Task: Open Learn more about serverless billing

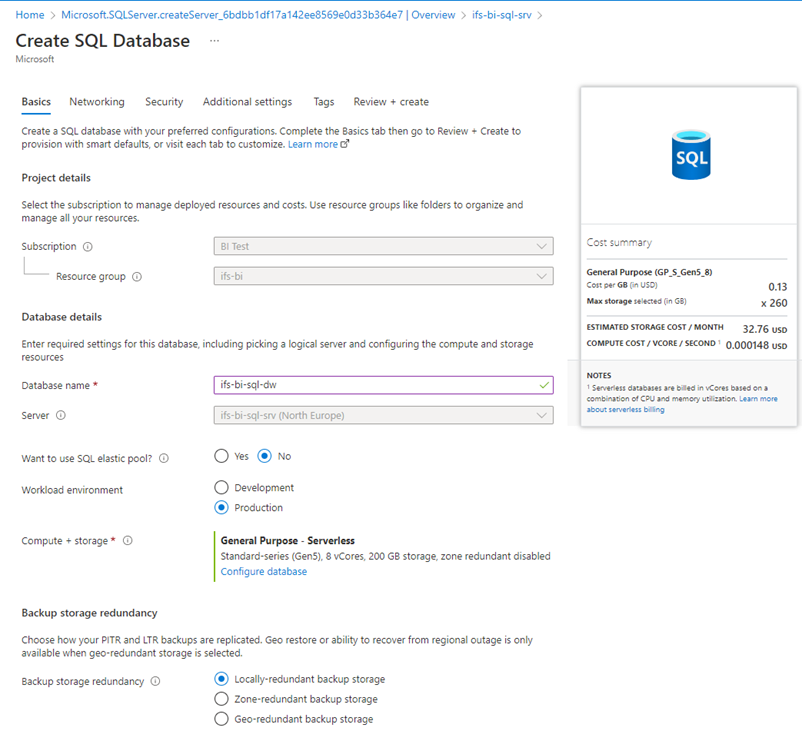Action: pyautogui.click(x=627, y=407)
